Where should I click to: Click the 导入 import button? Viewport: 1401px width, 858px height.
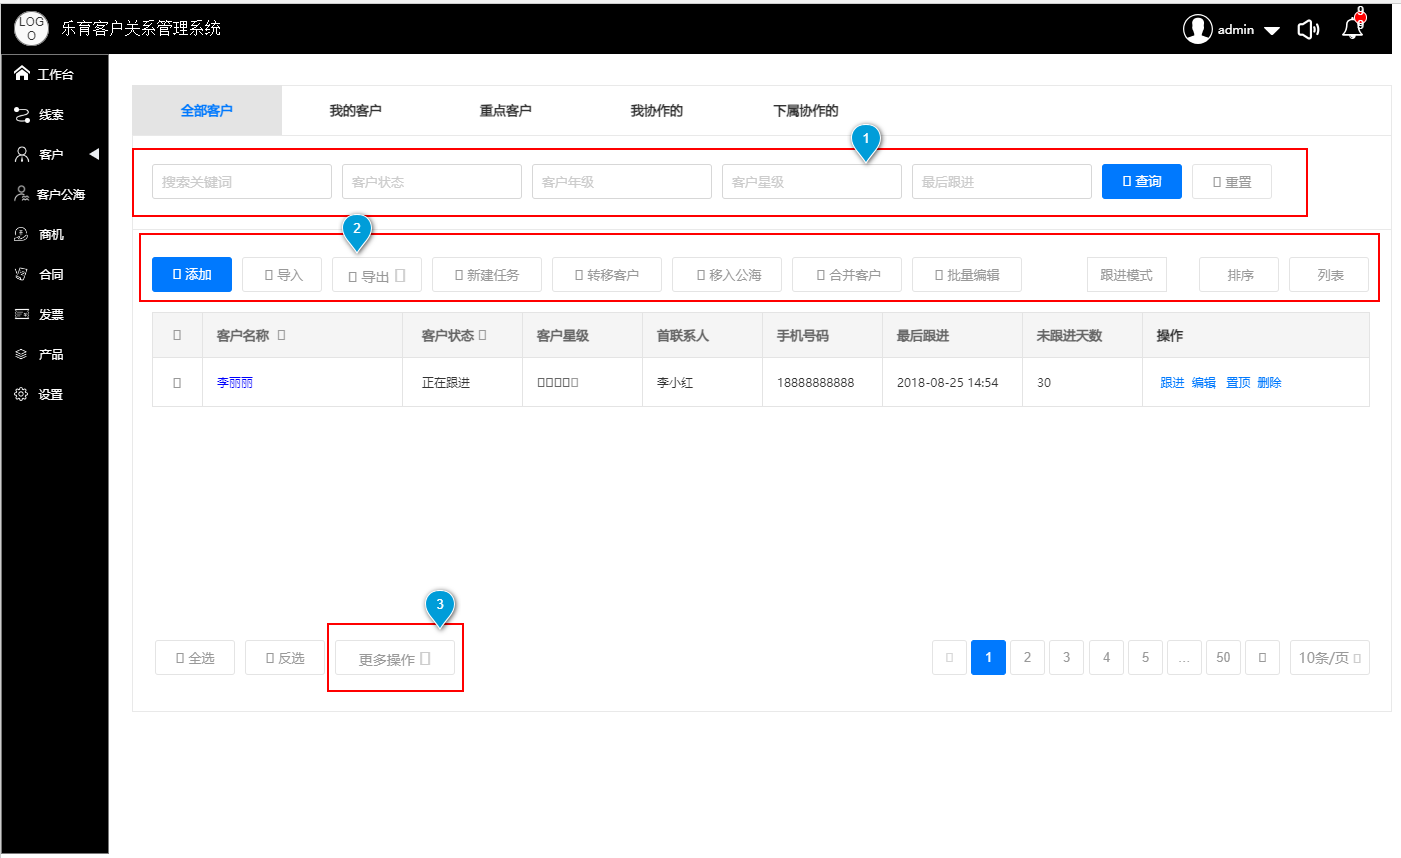(282, 275)
